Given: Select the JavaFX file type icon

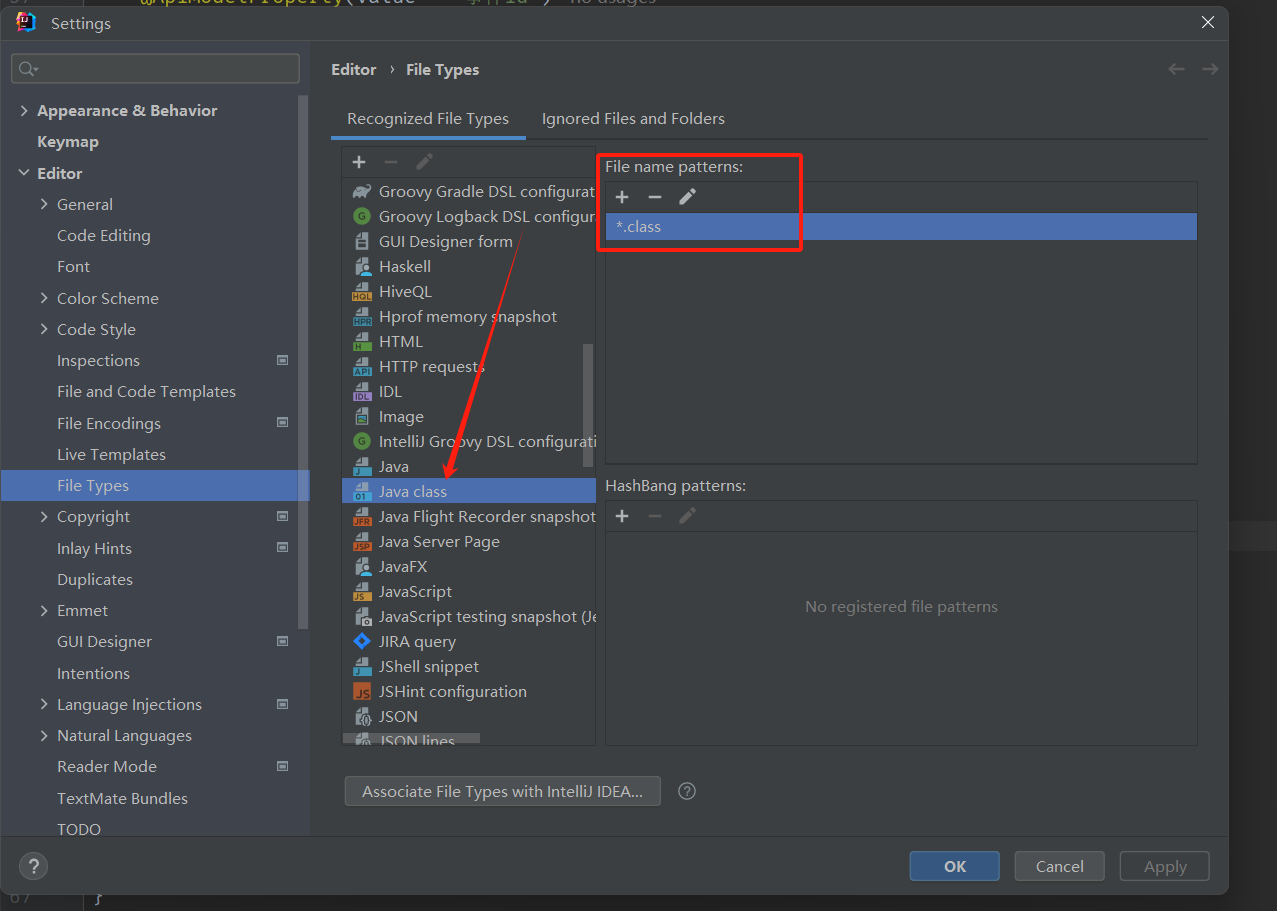Looking at the screenshot, I should pyautogui.click(x=362, y=567).
